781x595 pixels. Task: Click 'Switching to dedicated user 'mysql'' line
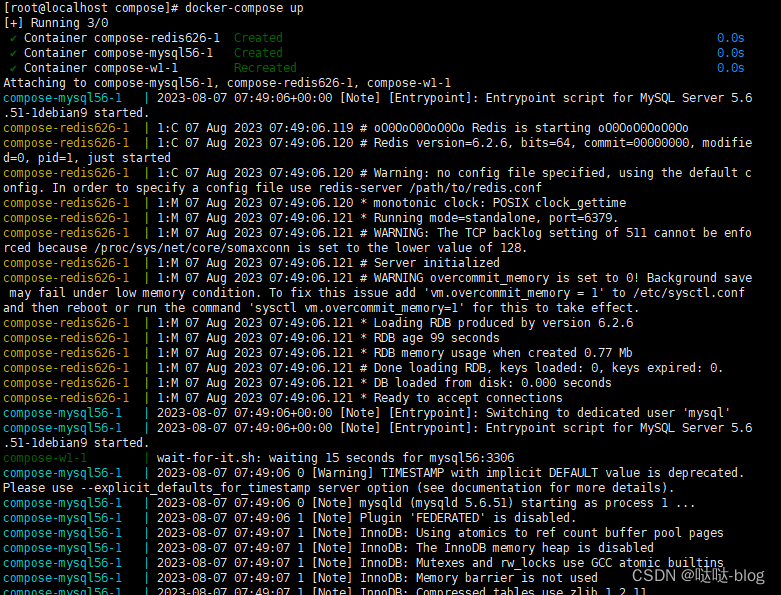608,413
